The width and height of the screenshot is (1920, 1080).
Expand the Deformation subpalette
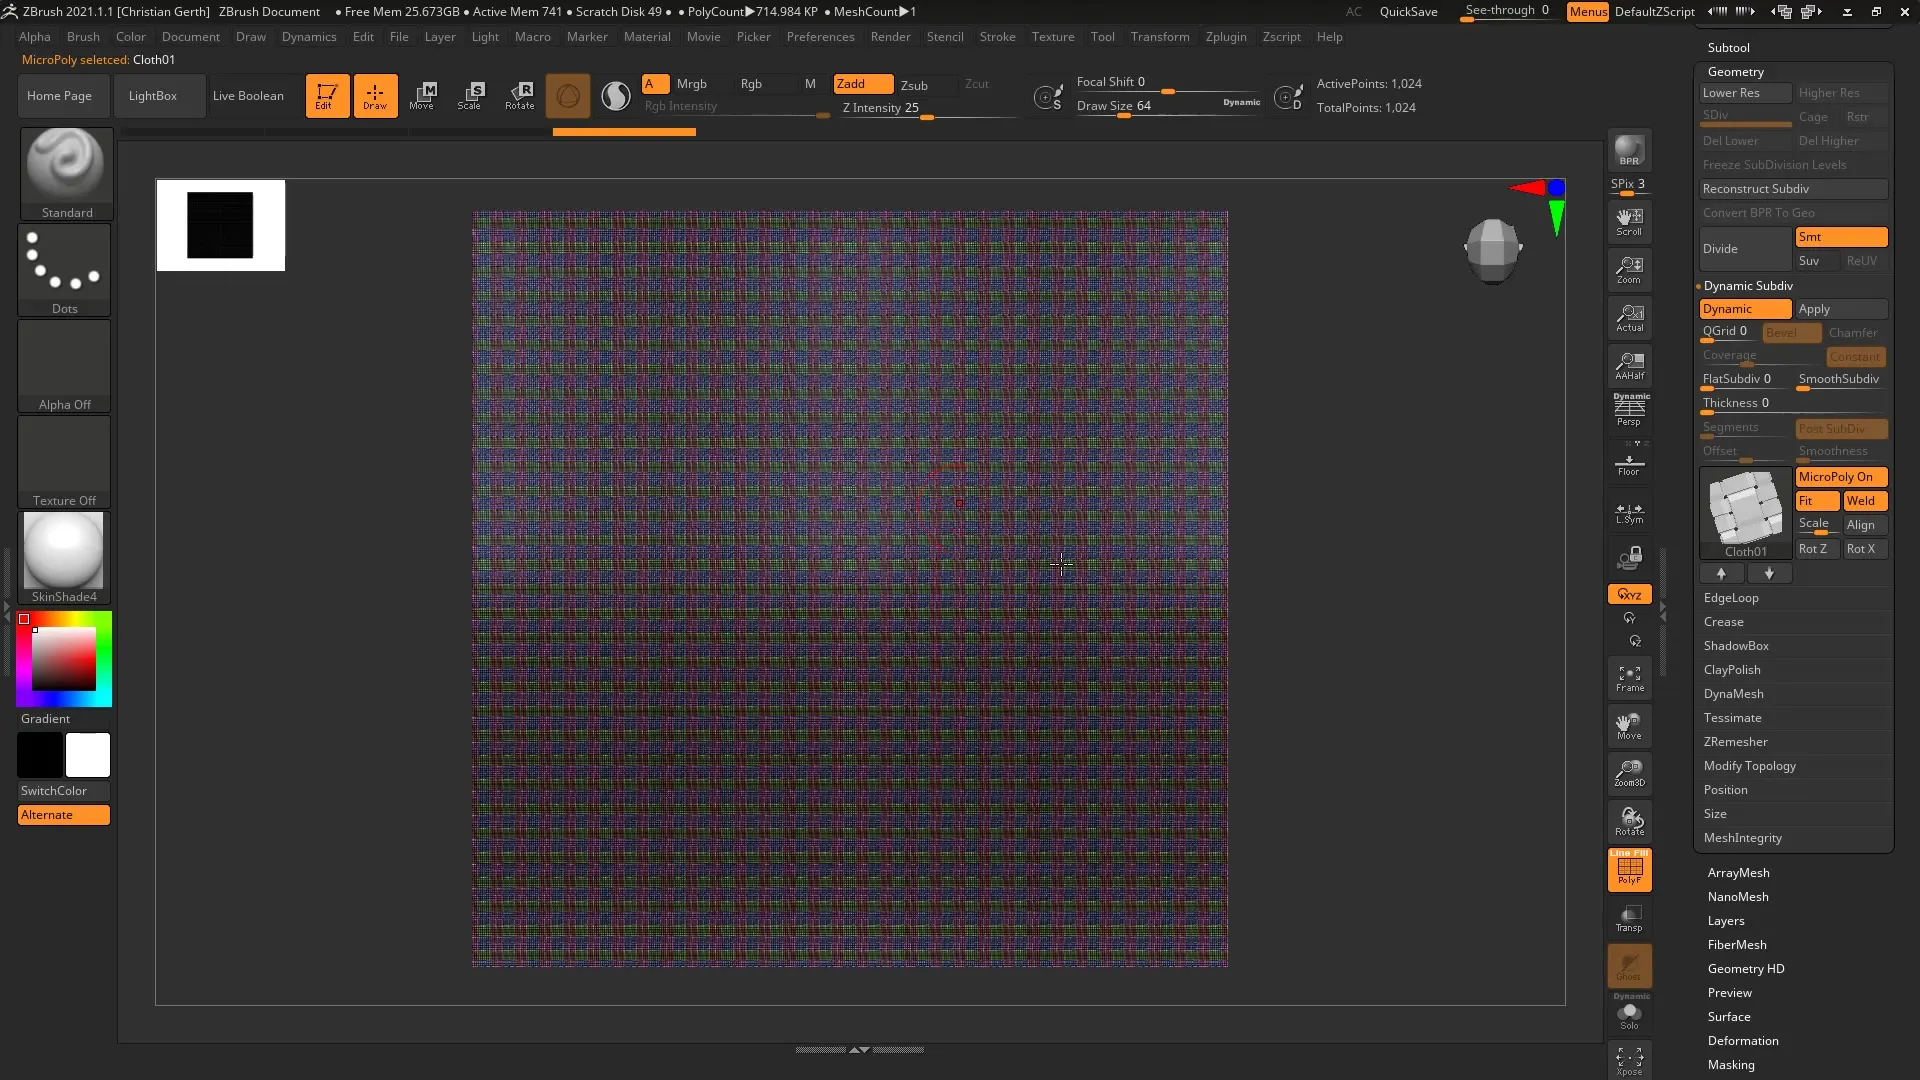point(1742,1041)
